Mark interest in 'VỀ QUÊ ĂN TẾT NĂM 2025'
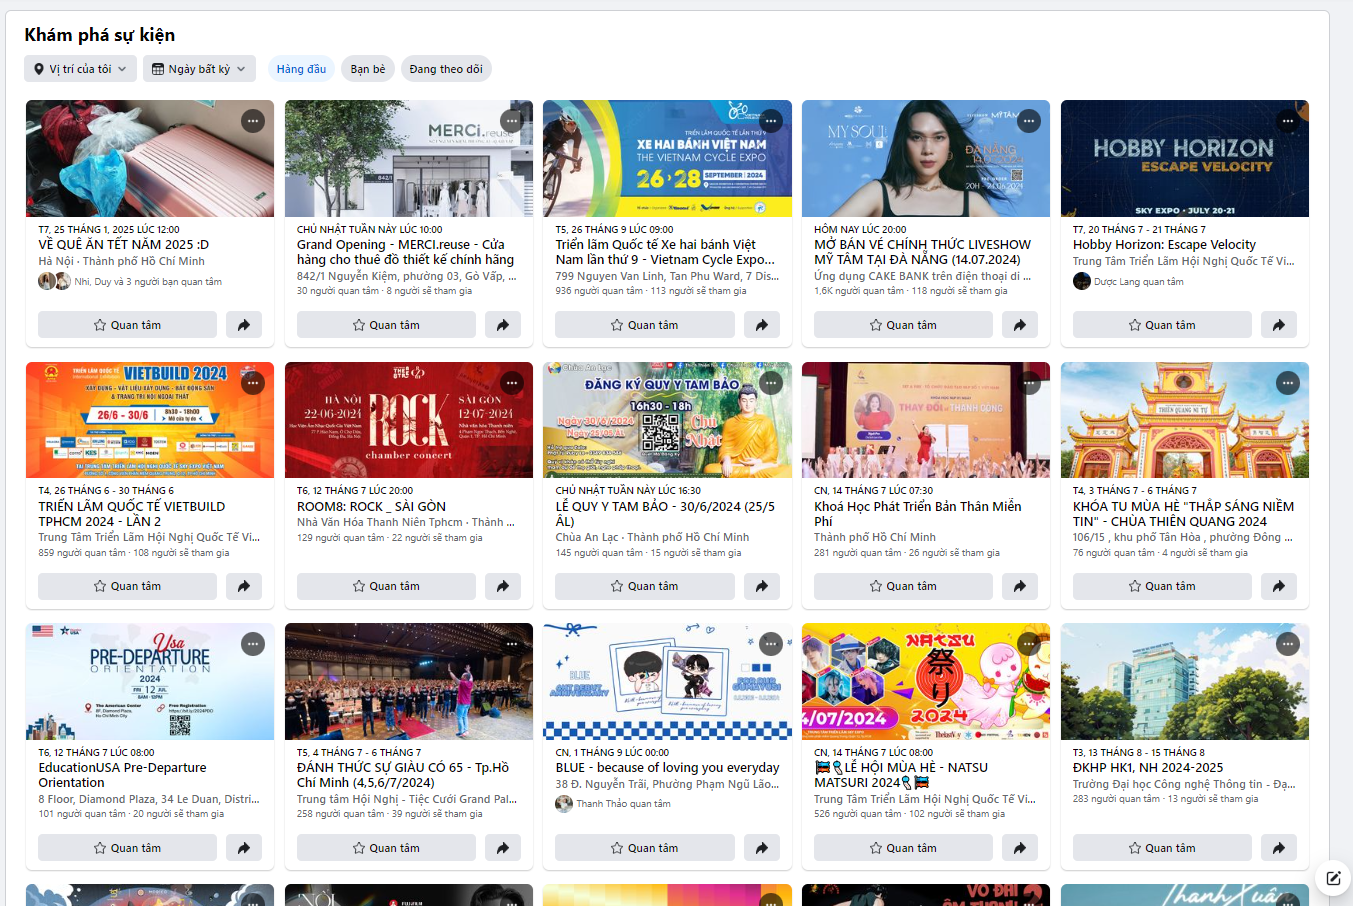The image size is (1353, 906). pyautogui.click(x=127, y=325)
